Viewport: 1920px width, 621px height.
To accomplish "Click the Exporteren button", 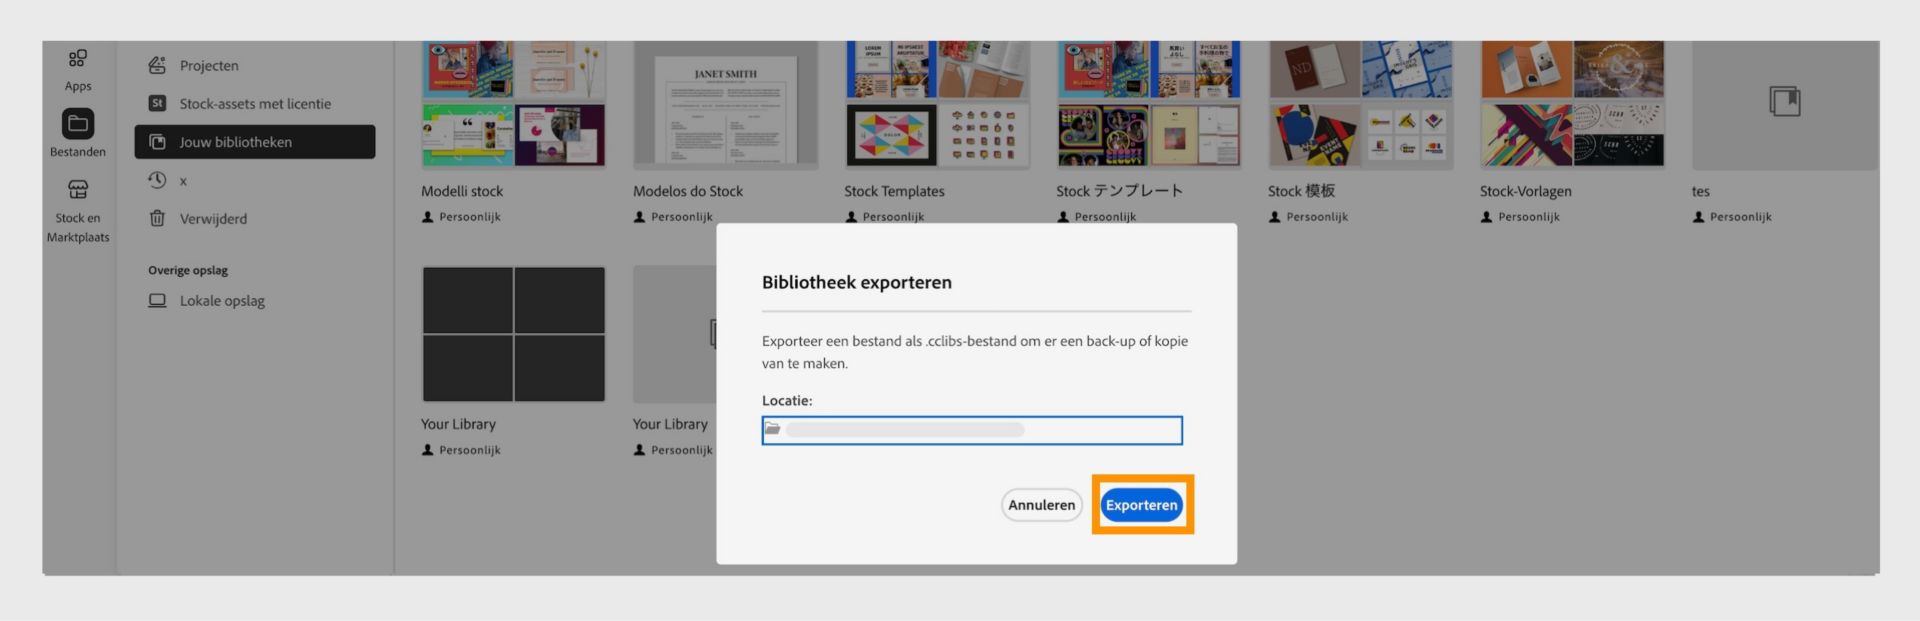I will point(1141,505).
